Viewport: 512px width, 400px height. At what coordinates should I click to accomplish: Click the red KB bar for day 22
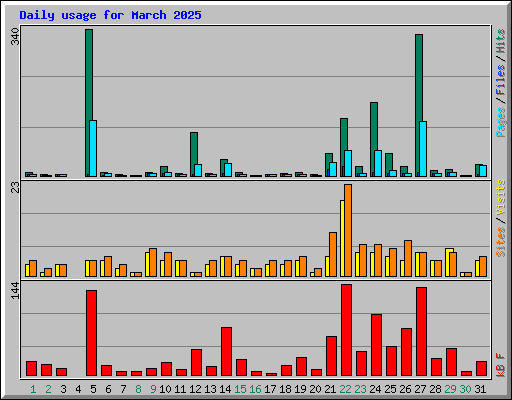(x=347, y=330)
